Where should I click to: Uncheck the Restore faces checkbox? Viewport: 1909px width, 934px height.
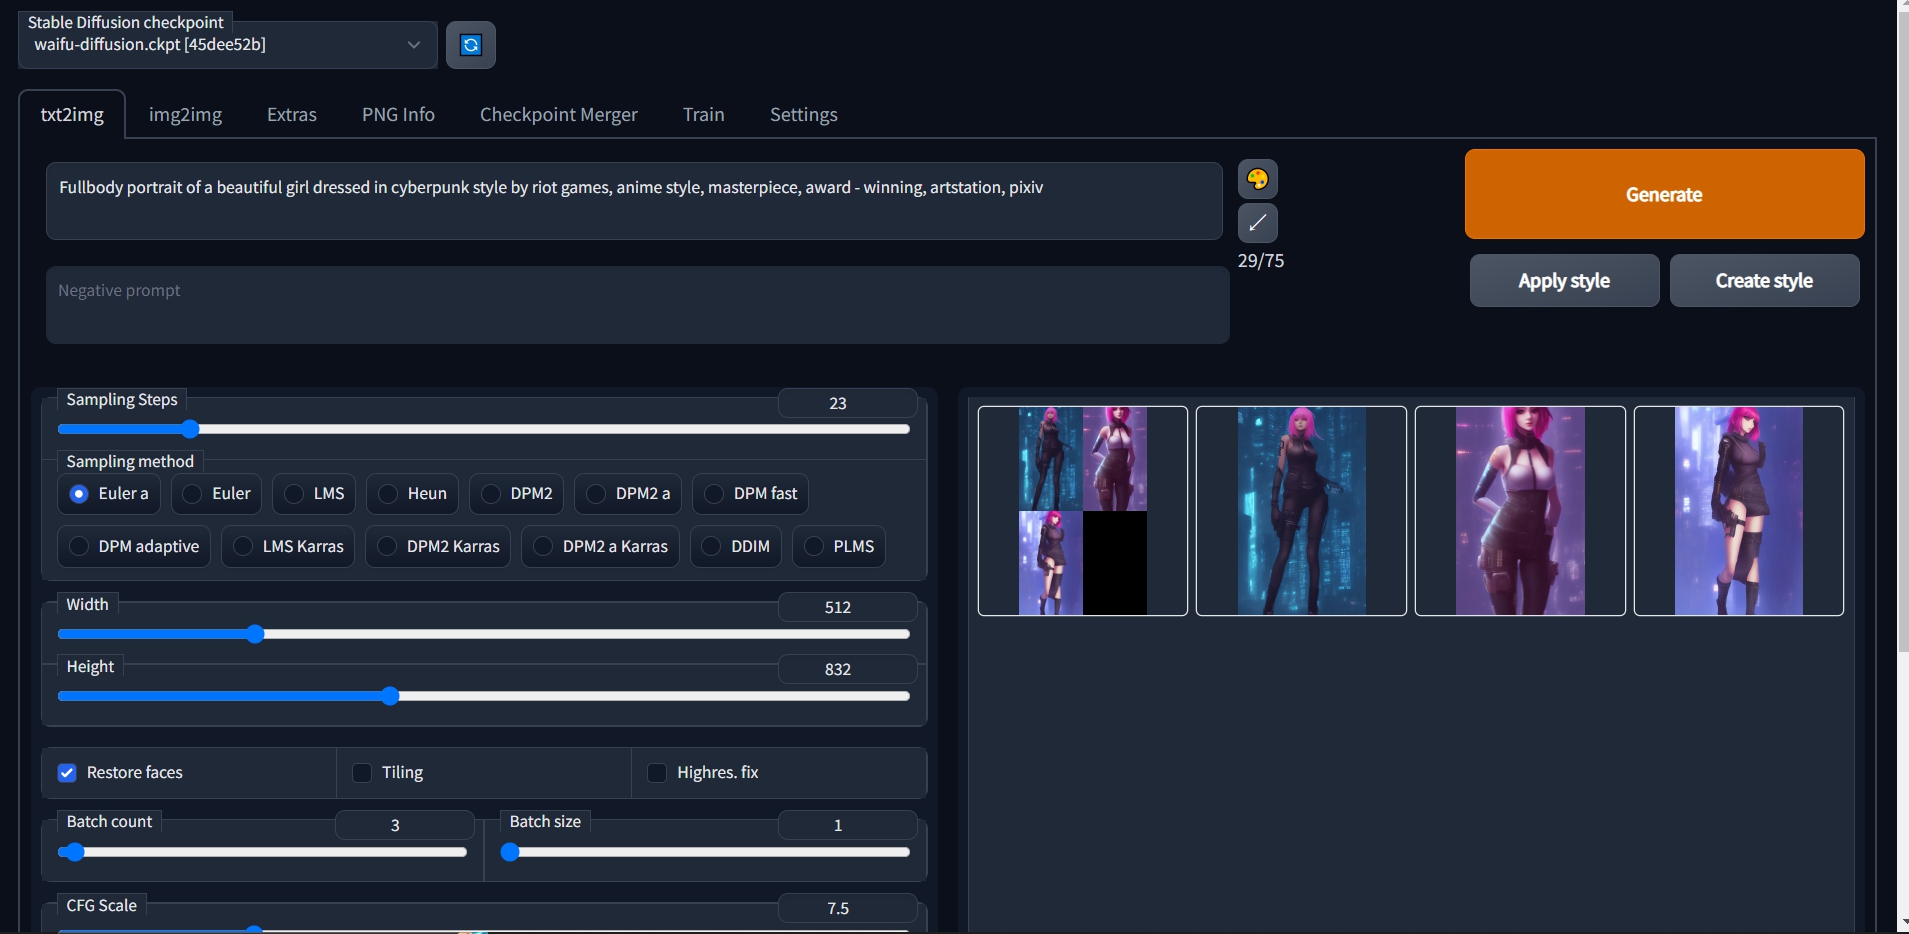point(67,773)
